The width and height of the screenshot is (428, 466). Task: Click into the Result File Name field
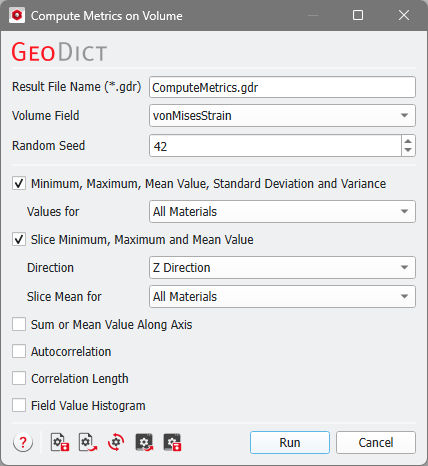pyautogui.click(x=282, y=87)
